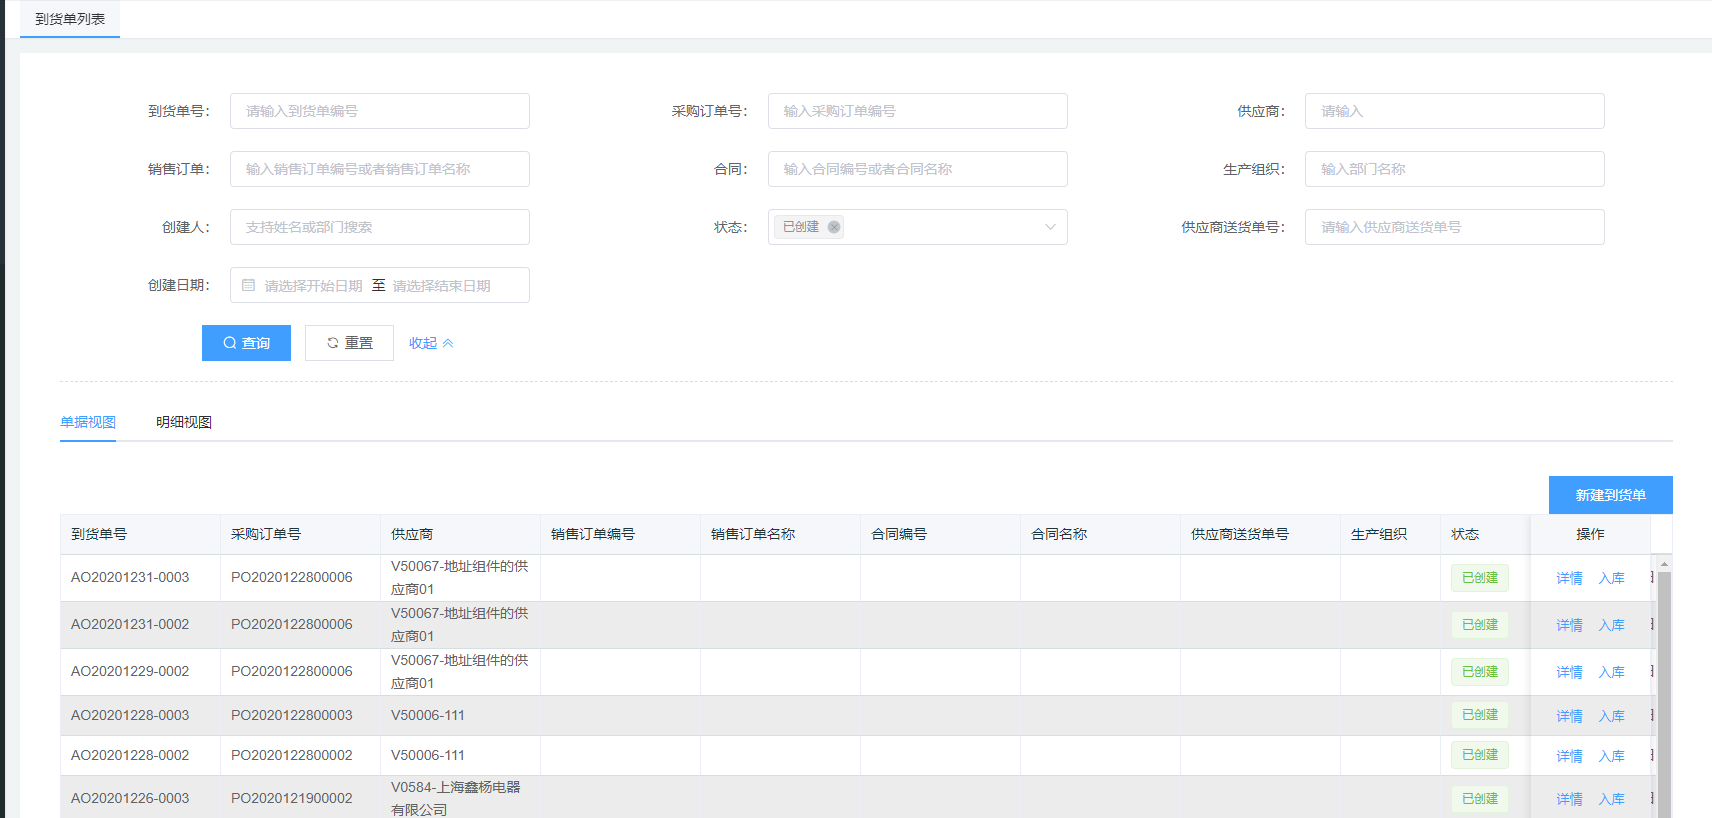Click 入库 for AO20201228-0002
This screenshot has width=1712, height=818.
coord(1611,756)
